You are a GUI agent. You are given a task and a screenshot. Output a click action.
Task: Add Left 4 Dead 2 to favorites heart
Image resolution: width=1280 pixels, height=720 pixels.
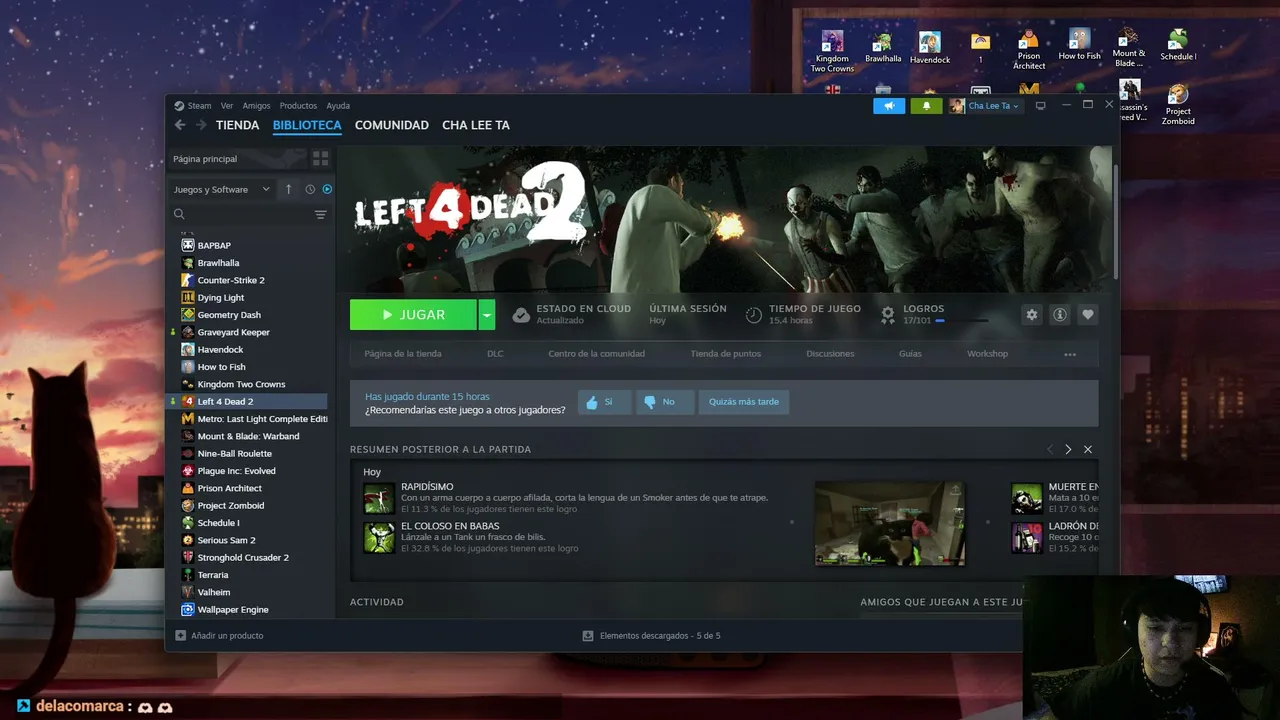[1088, 314]
